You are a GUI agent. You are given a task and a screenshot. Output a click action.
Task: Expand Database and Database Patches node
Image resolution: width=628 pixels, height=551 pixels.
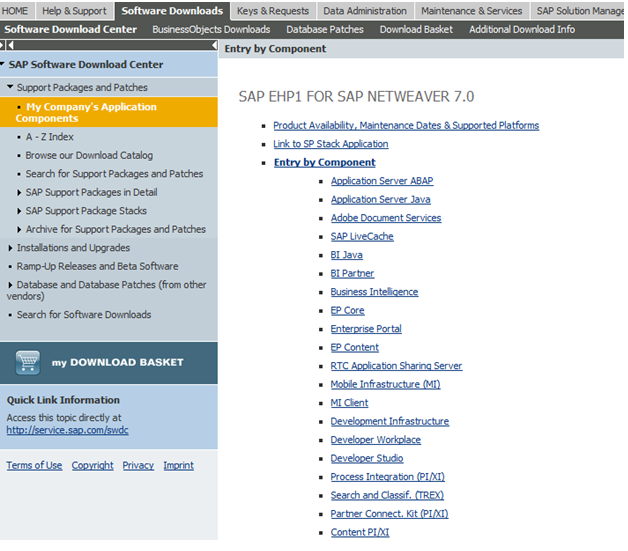point(10,285)
